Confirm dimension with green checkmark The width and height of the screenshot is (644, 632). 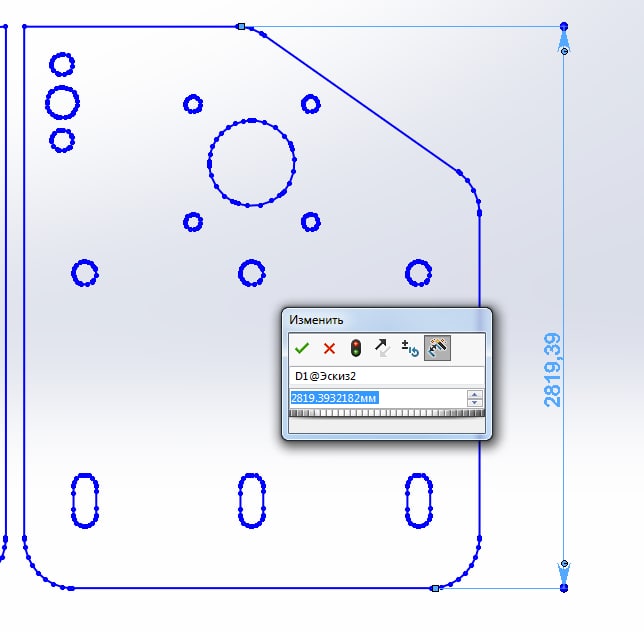[302, 348]
